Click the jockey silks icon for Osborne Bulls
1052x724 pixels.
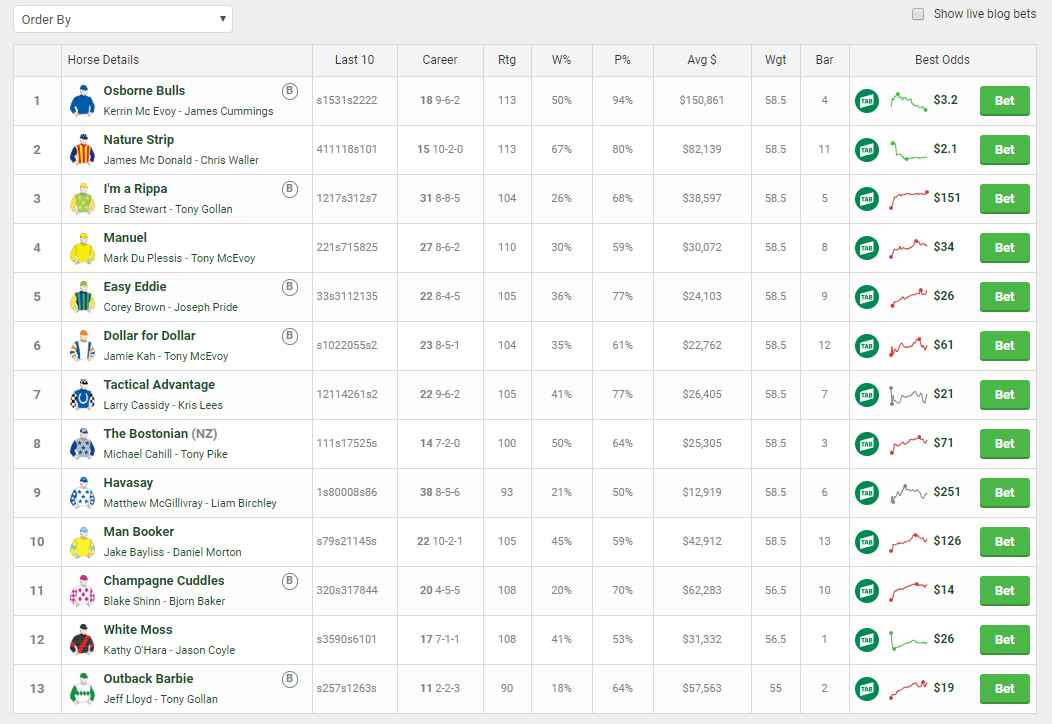81,101
